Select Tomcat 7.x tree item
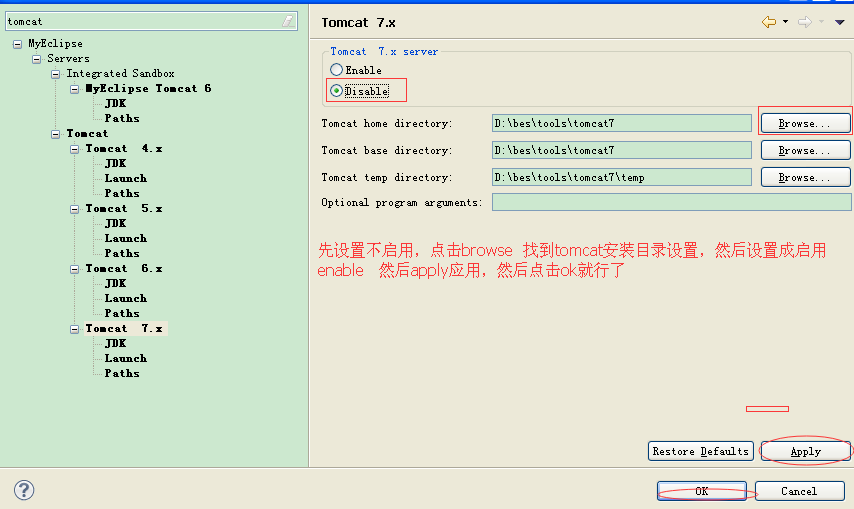The width and height of the screenshot is (854, 509). point(125,328)
